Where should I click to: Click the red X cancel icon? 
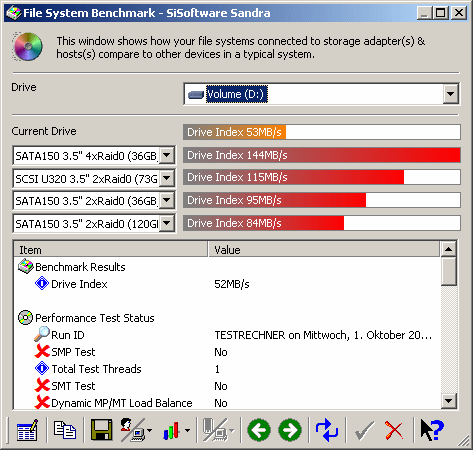click(394, 430)
